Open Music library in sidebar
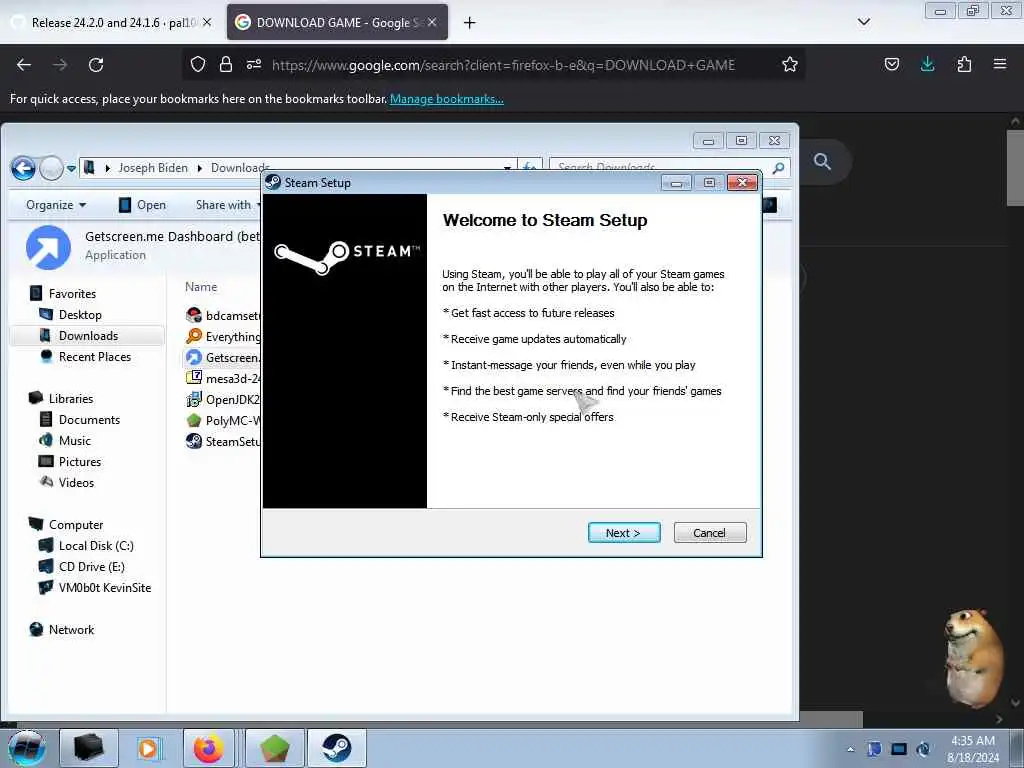Viewport: 1024px width, 768px height. [74, 441]
